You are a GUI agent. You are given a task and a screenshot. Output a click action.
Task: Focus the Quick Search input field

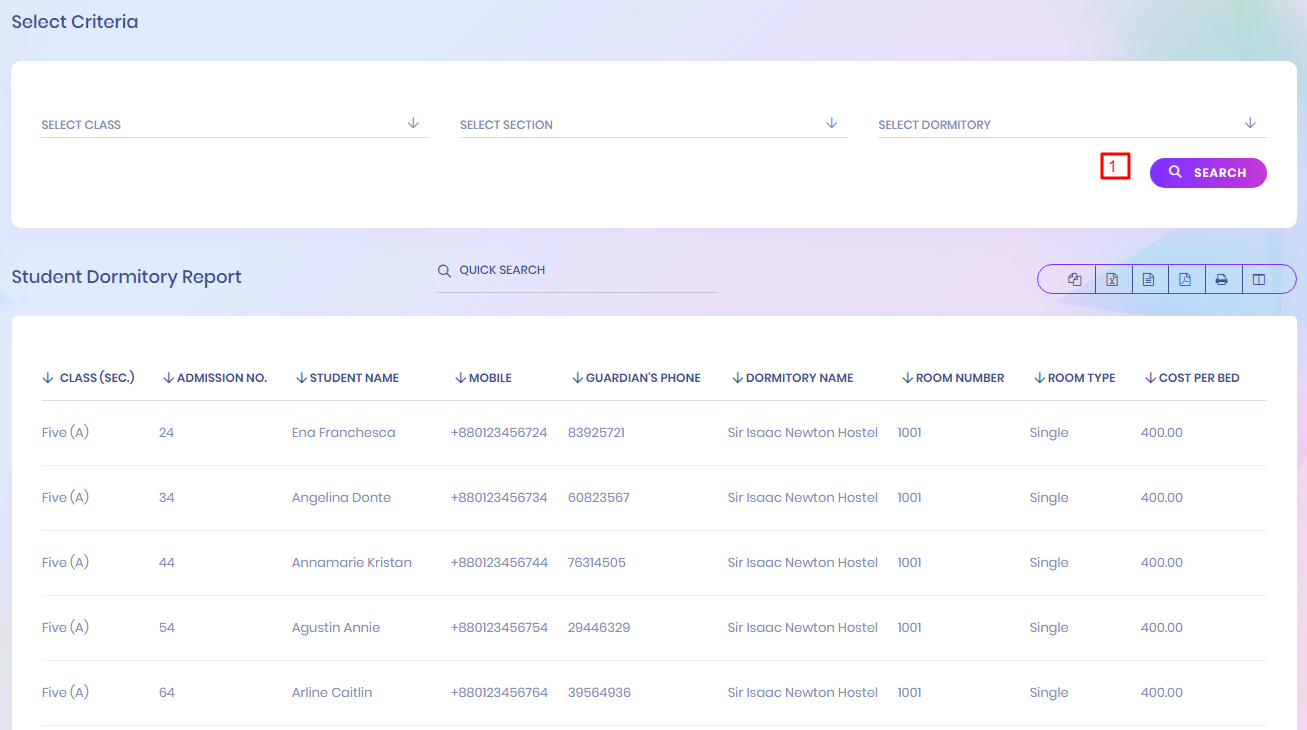585,271
